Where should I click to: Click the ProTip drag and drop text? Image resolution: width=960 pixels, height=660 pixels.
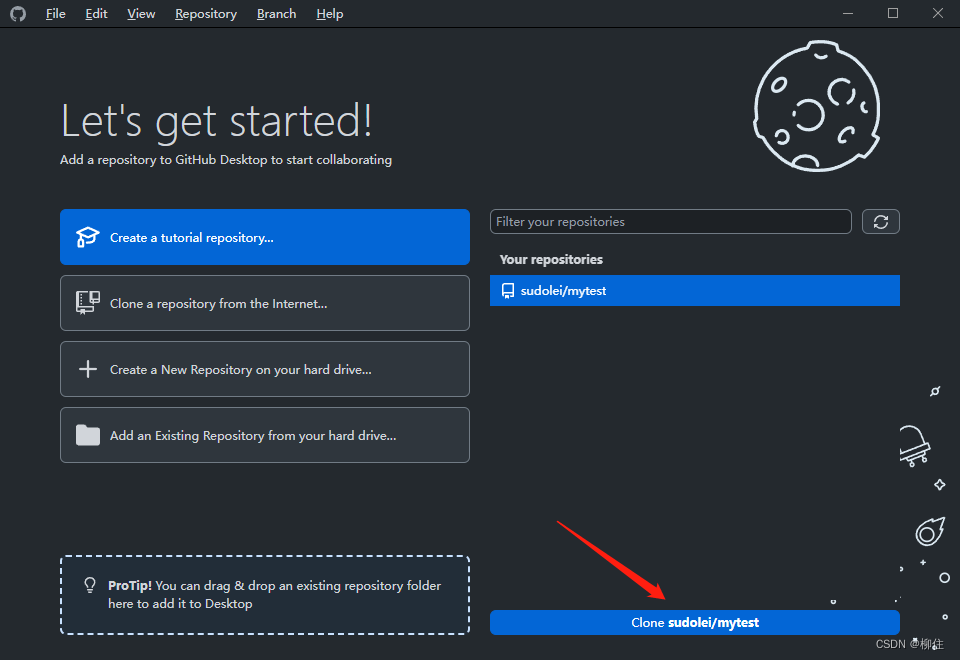[274, 594]
